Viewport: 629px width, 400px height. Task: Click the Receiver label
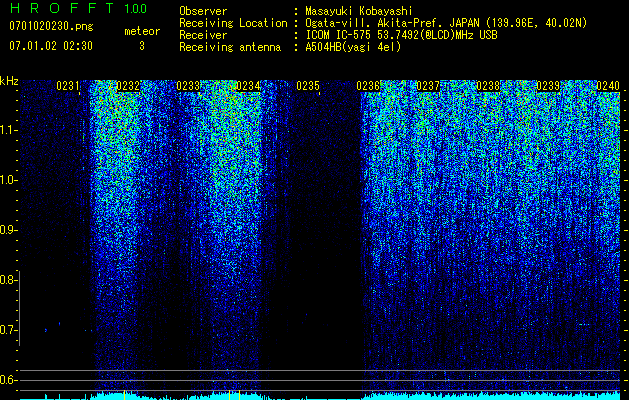(x=203, y=35)
